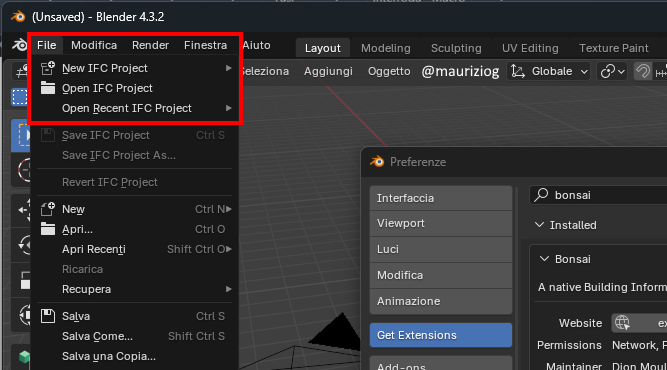Open the Aggiungi menu in viewport header
This screenshot has height=370, width=667.
[328, 71]
